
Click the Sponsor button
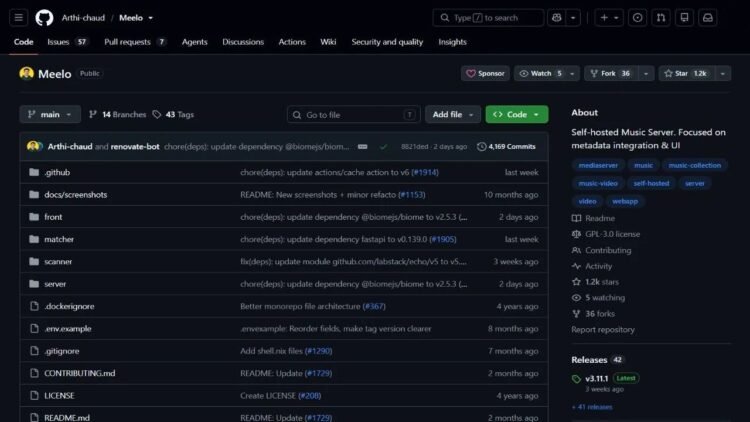click(x=485, y=73)
